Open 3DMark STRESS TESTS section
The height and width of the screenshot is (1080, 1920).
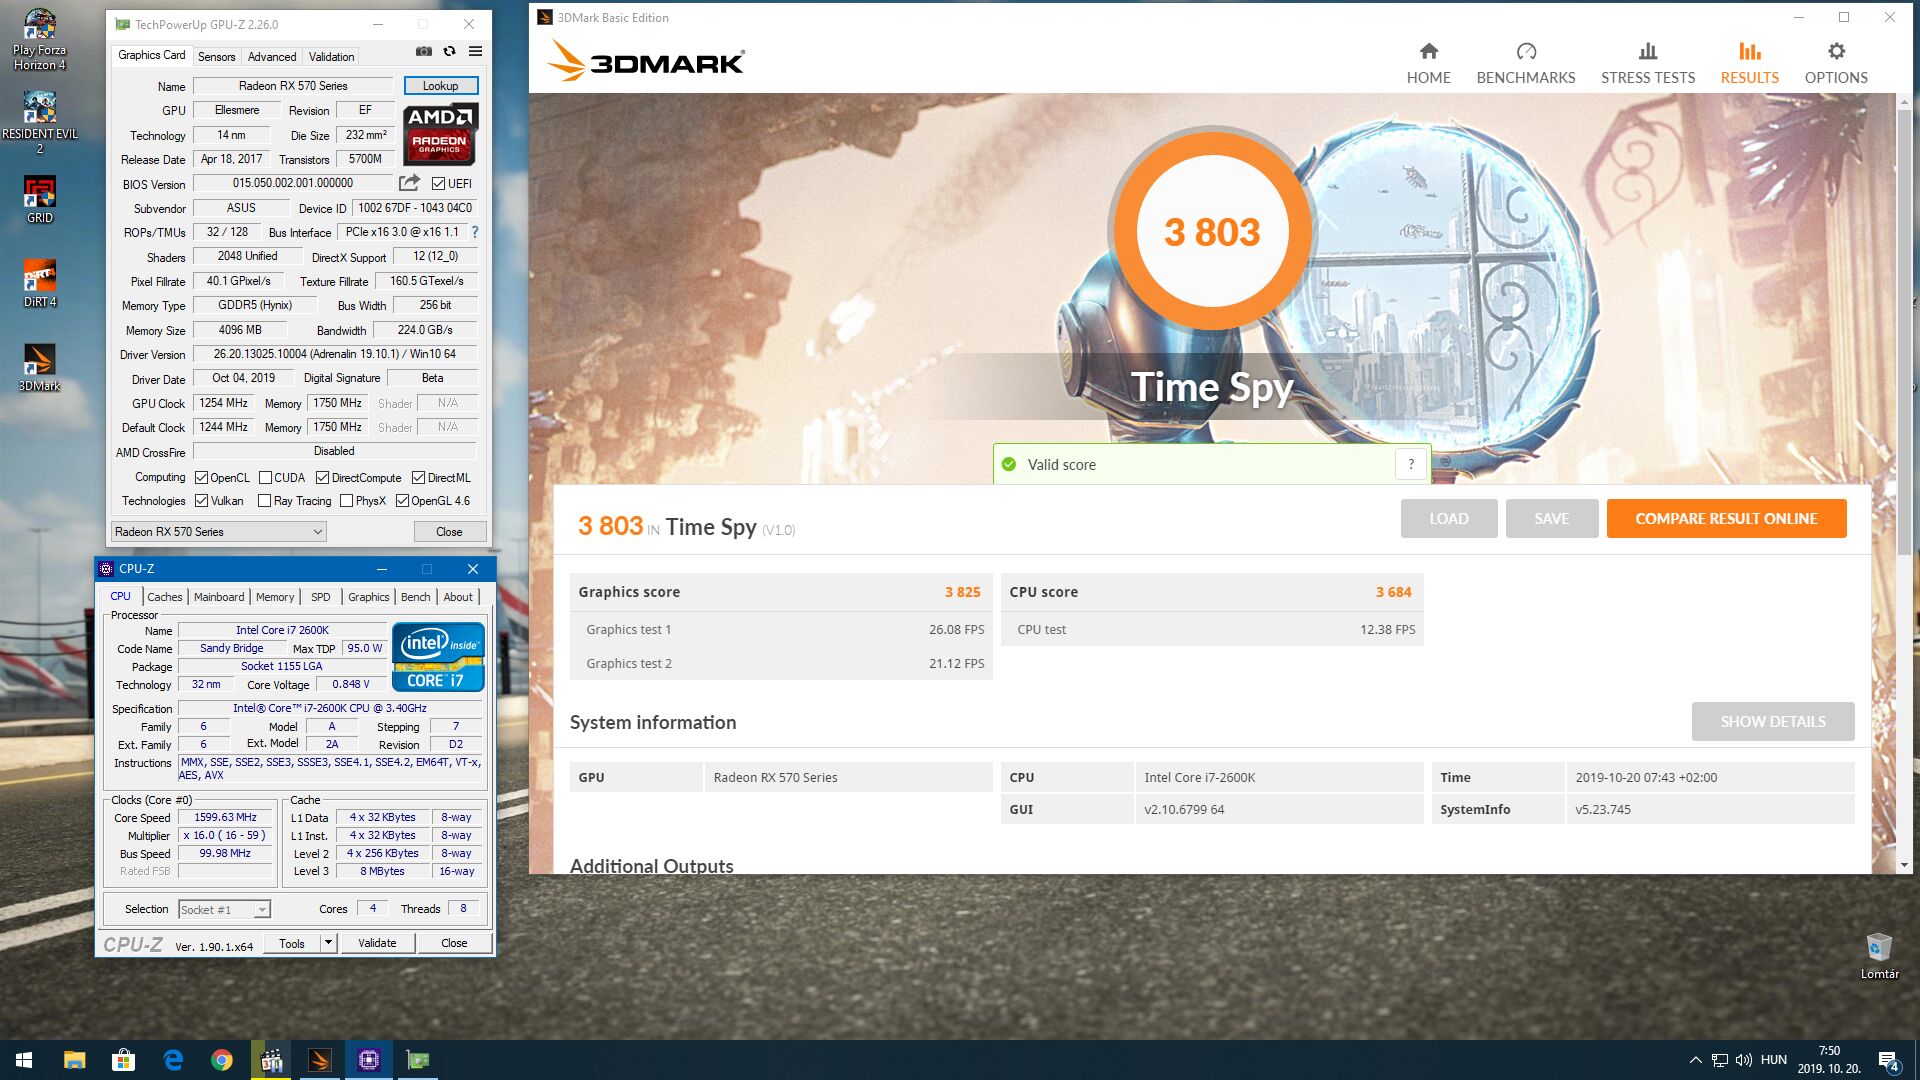(x=1647, y=63)
